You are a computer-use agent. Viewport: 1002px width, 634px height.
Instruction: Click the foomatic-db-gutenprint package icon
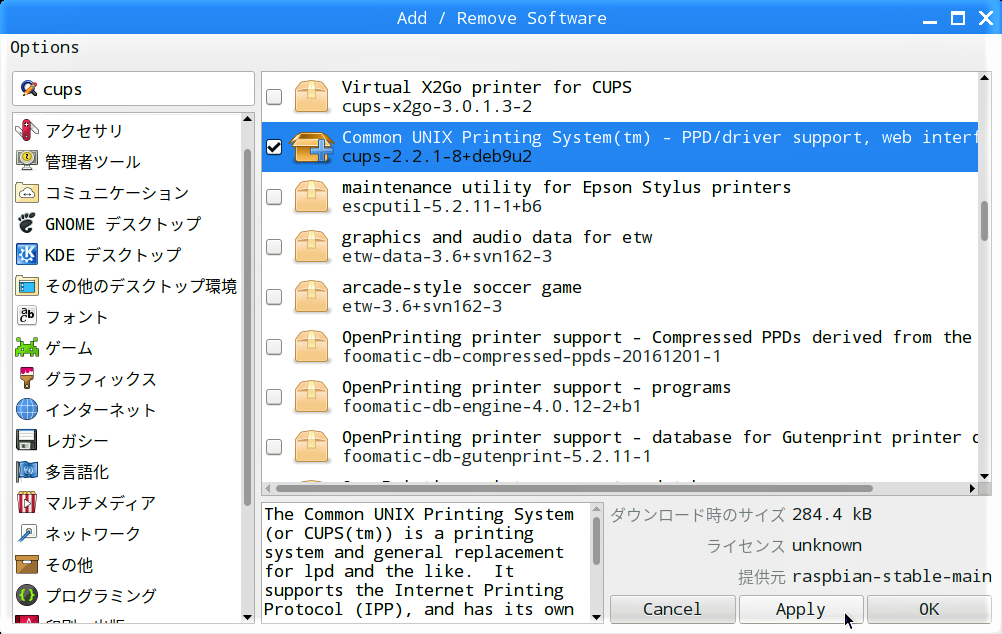(311, 447)
